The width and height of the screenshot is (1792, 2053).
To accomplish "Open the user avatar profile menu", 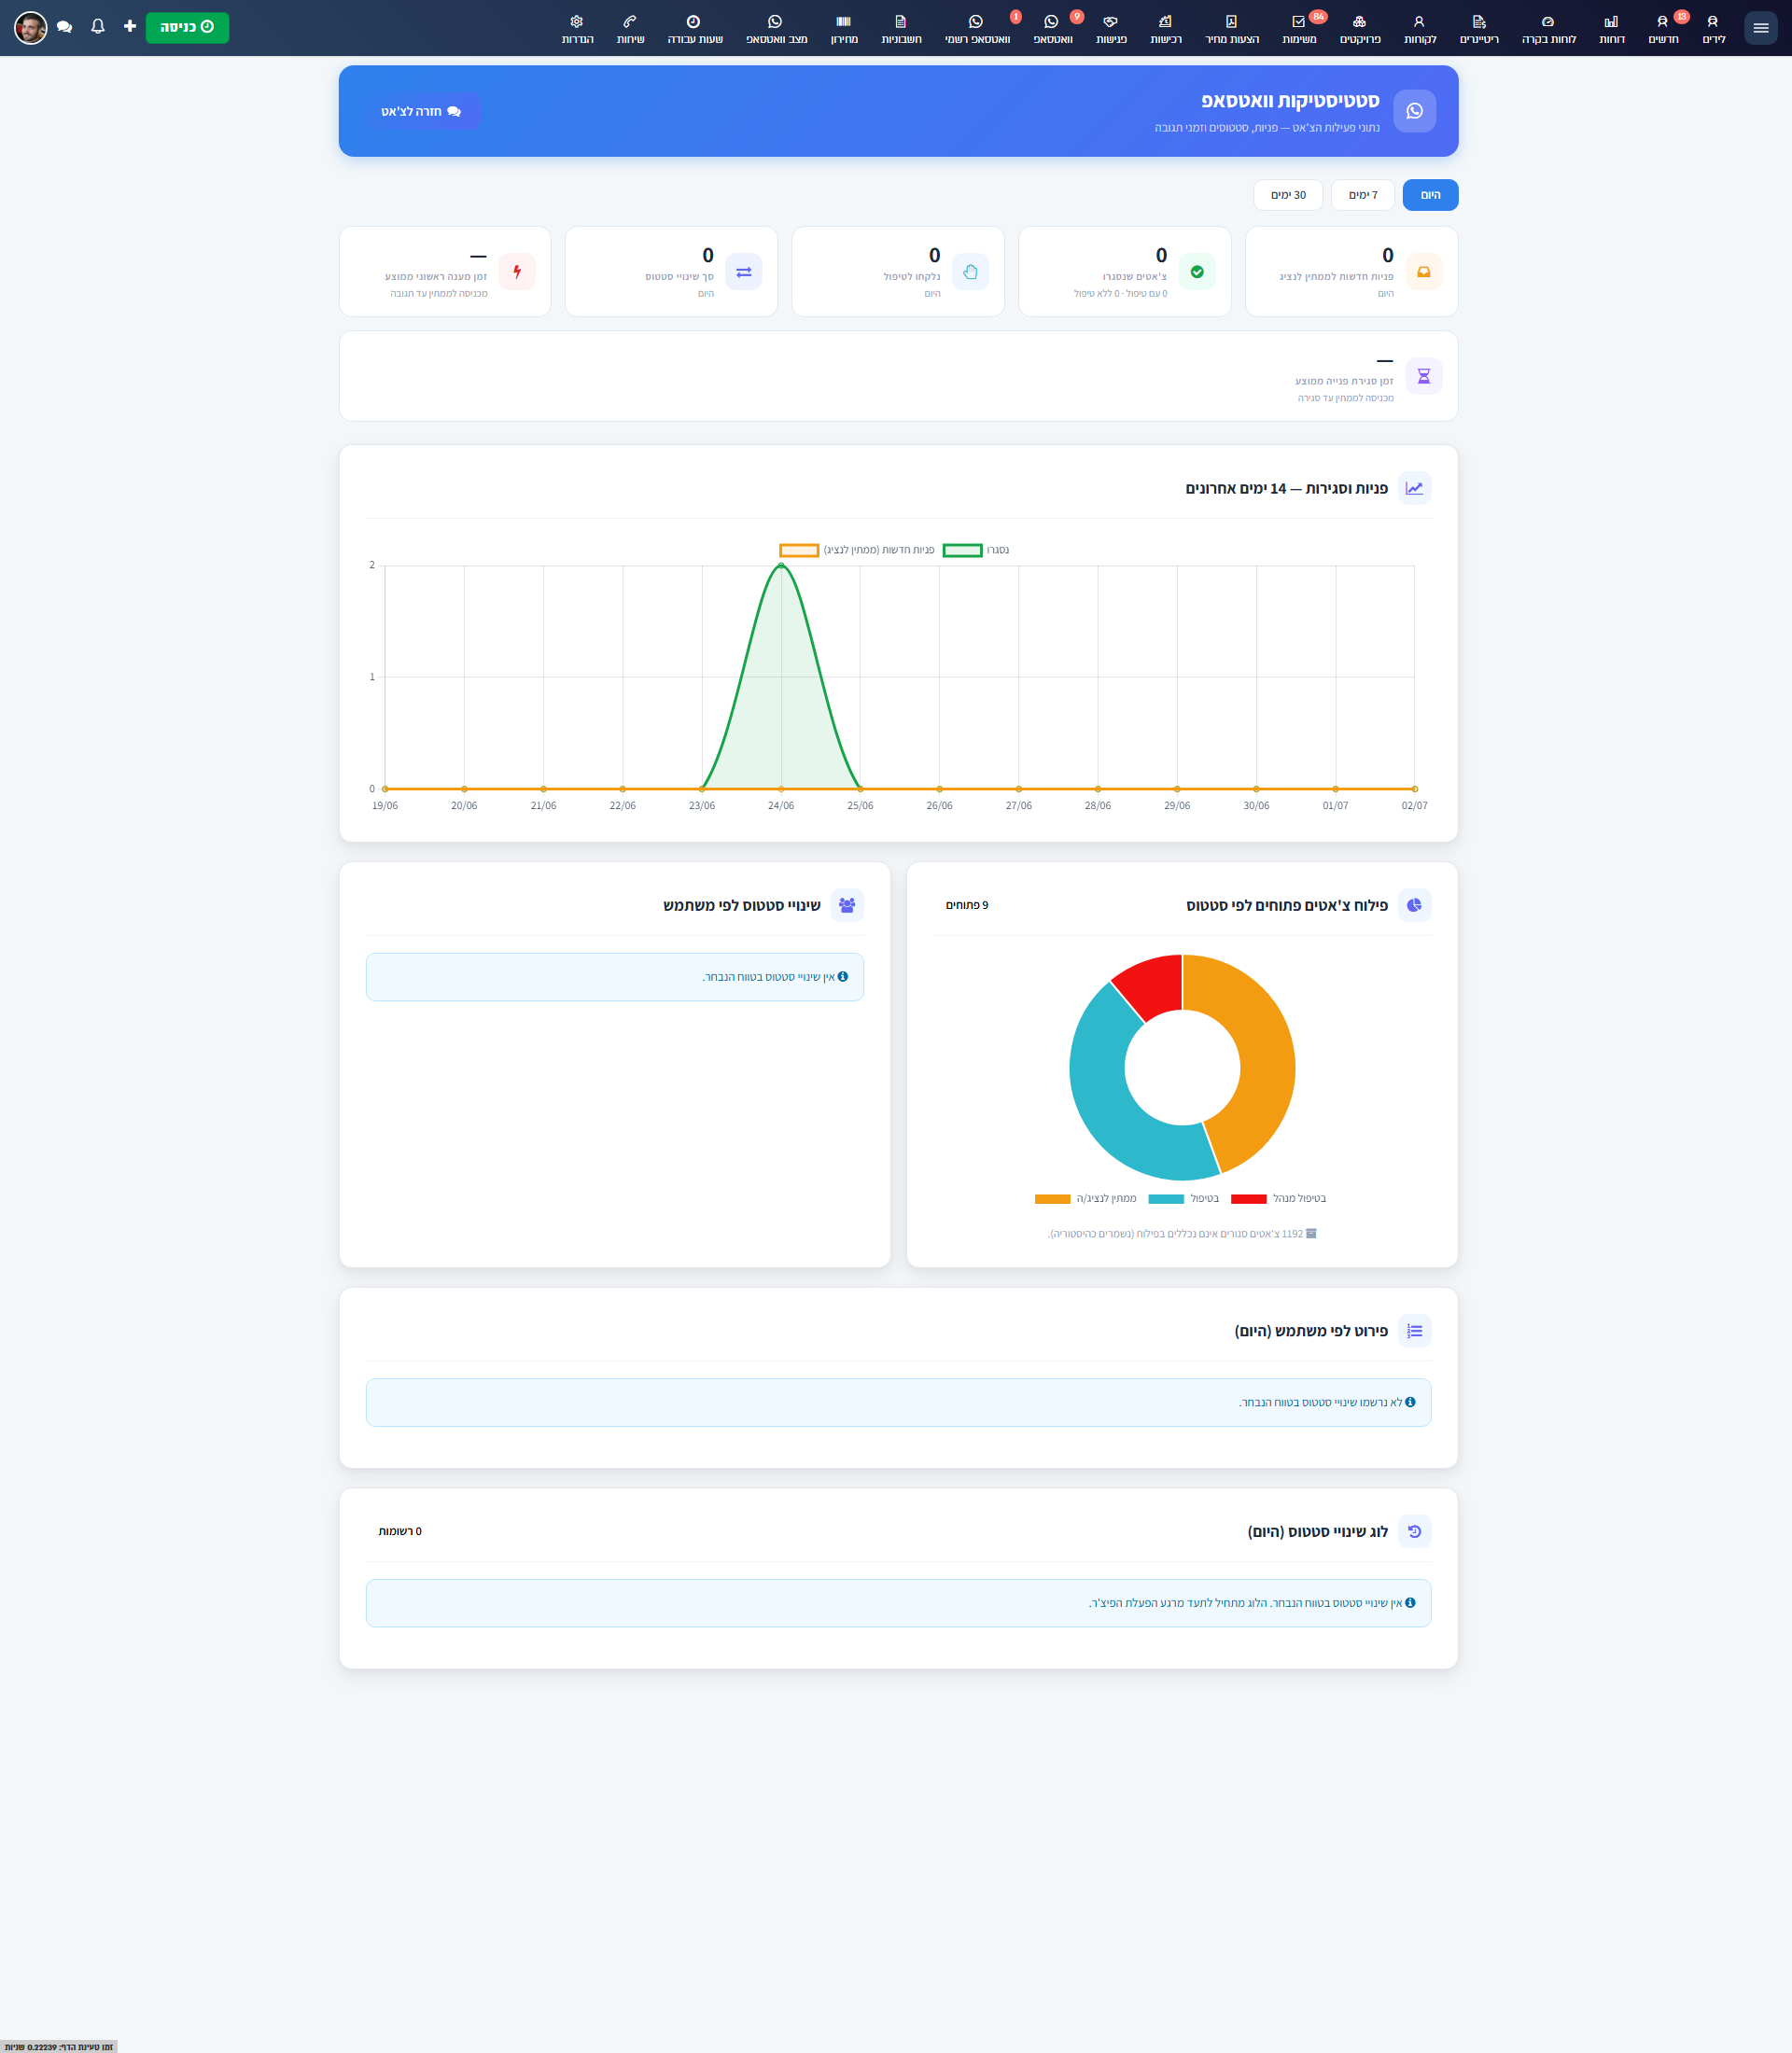I will (x=31, y=27).
